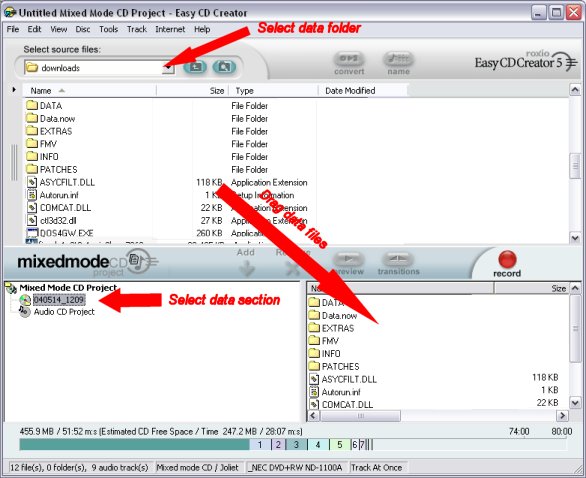Screen dimensions: 586x478
Task: Open the downloads source folder dropdown
Action: click(169, 68)
